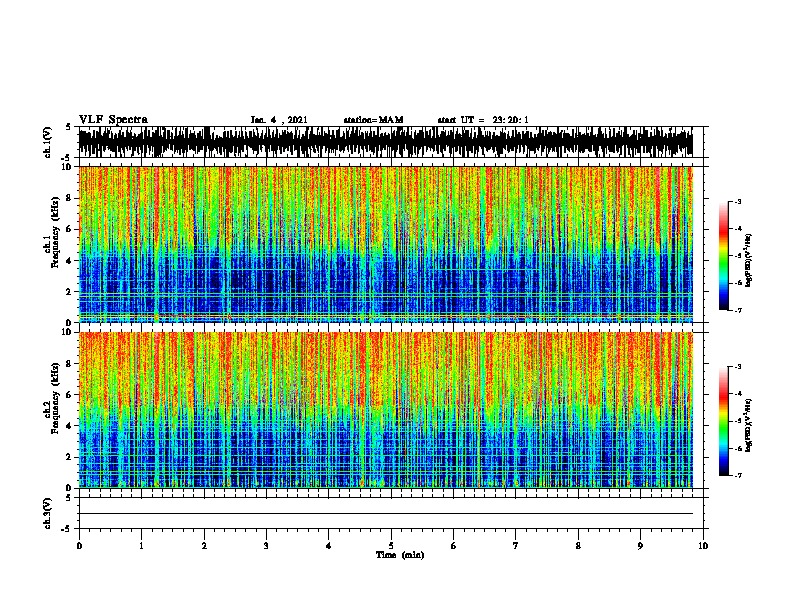Screen dimensions: 792x612
Task: Click the '8' kHz tick on ch.1 spectrogram
Action: coord(70,198)
